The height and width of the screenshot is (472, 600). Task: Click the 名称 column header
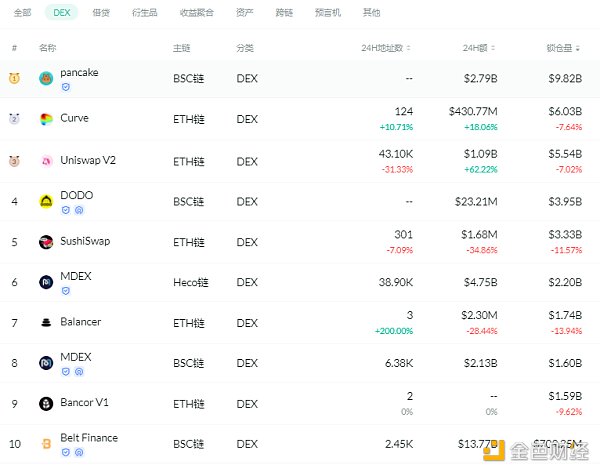click(x=47, y=48)
